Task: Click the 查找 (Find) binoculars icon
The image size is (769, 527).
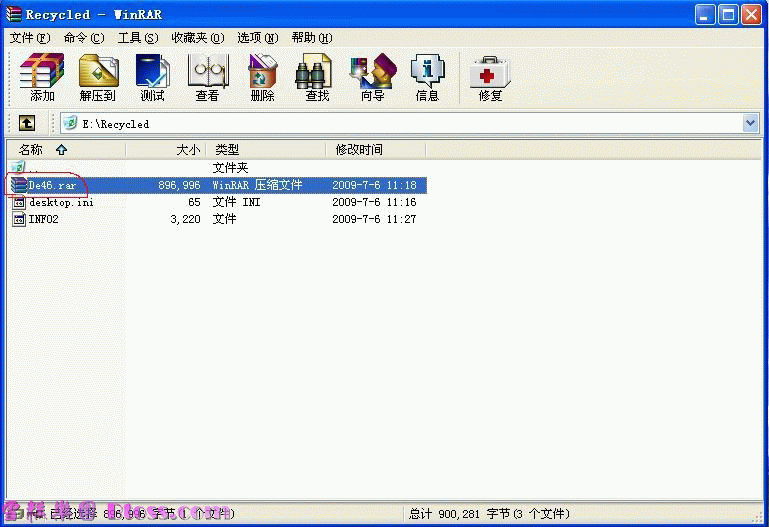Action: coord(314,71)
